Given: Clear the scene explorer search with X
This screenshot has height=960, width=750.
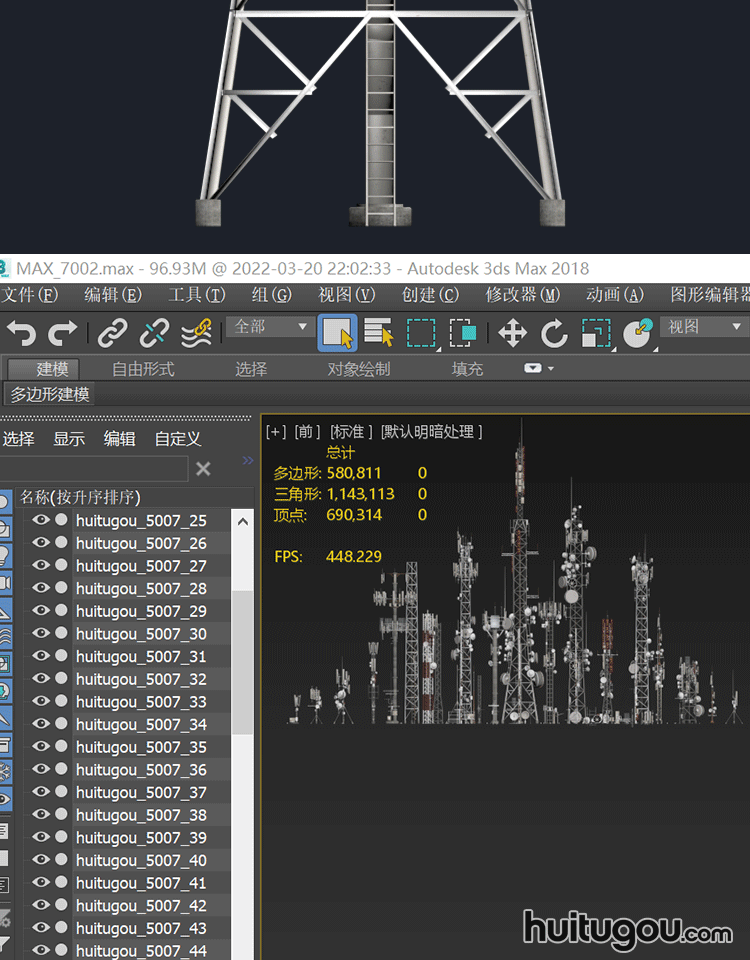Looking at the screenshot, I should pyautogui.click(x=203, y=469).
